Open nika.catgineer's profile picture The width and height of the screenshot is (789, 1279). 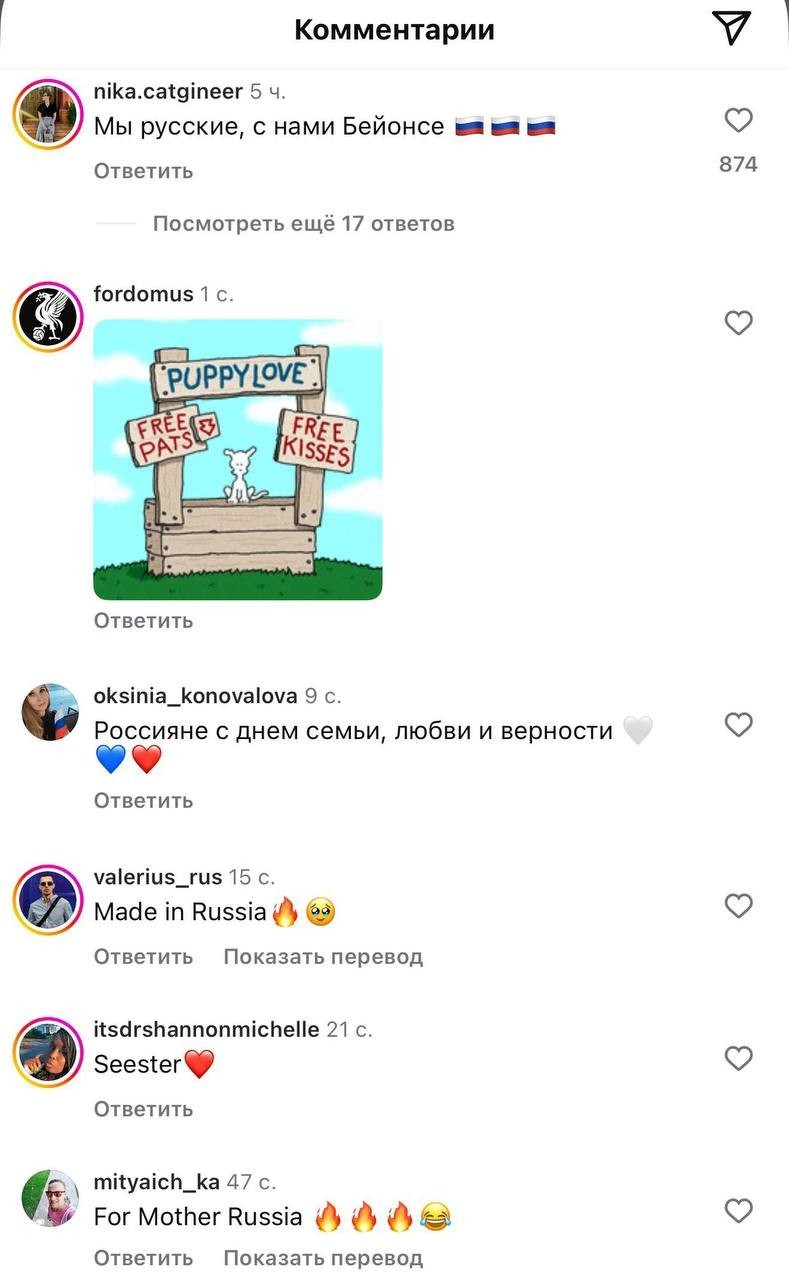48,113
